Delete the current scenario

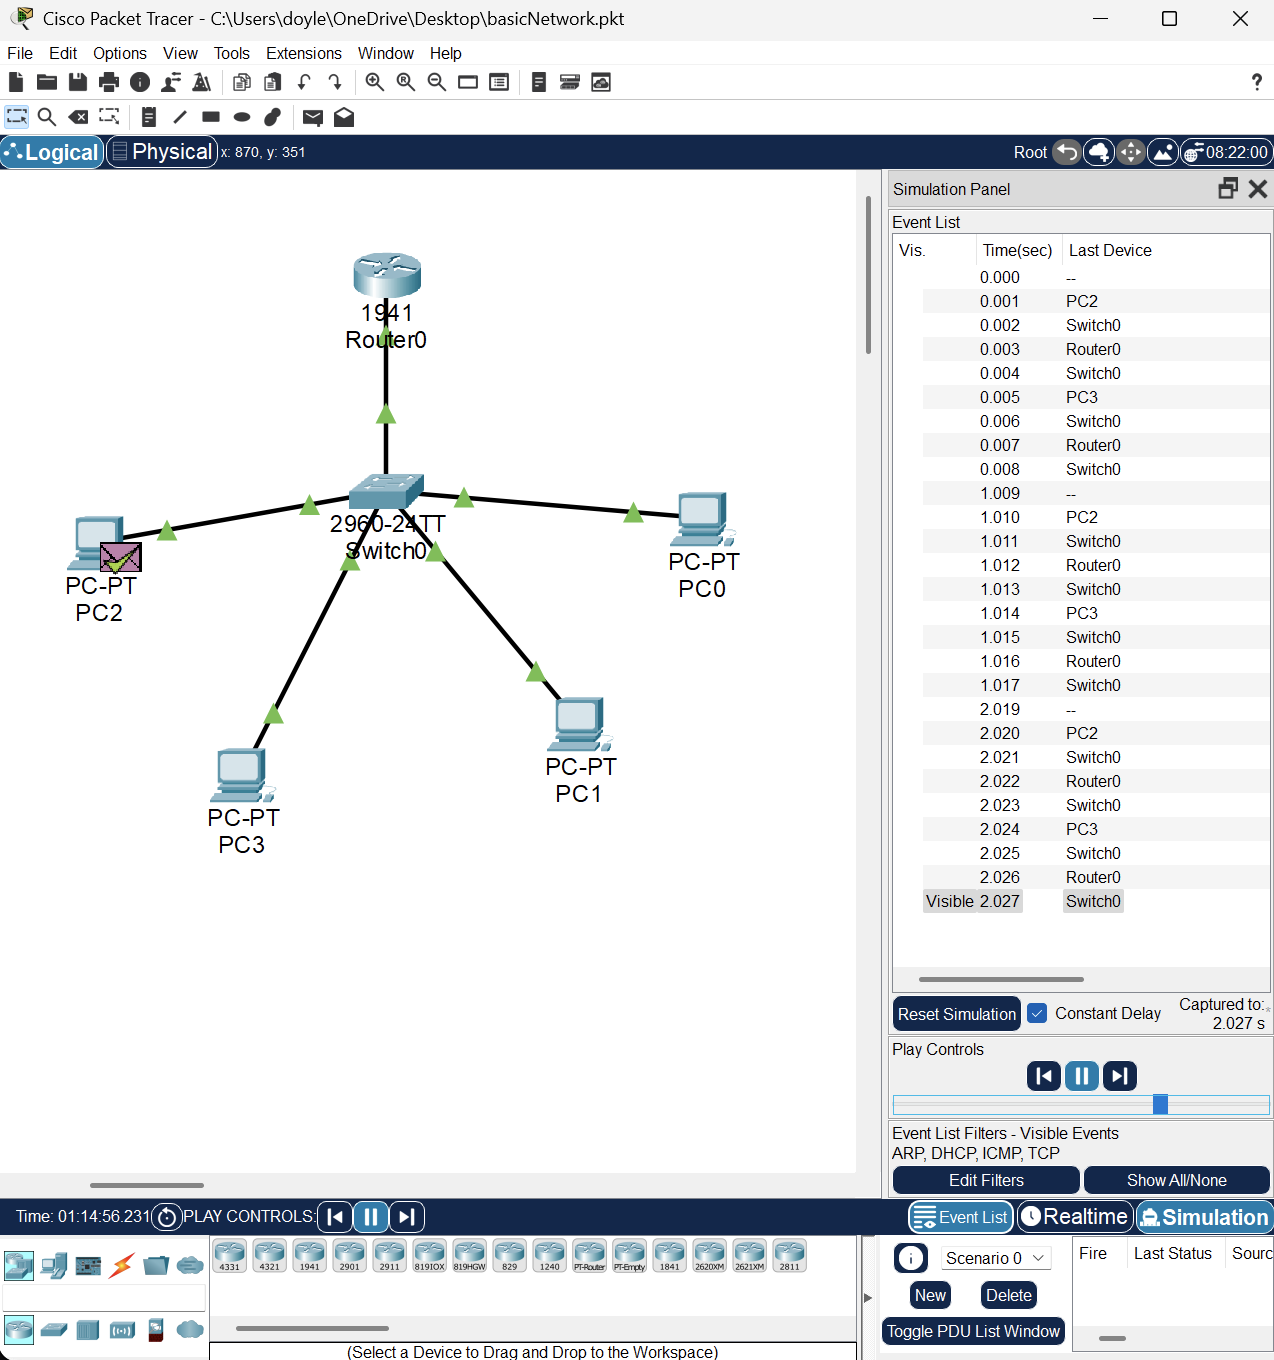coord(1009,1295)
